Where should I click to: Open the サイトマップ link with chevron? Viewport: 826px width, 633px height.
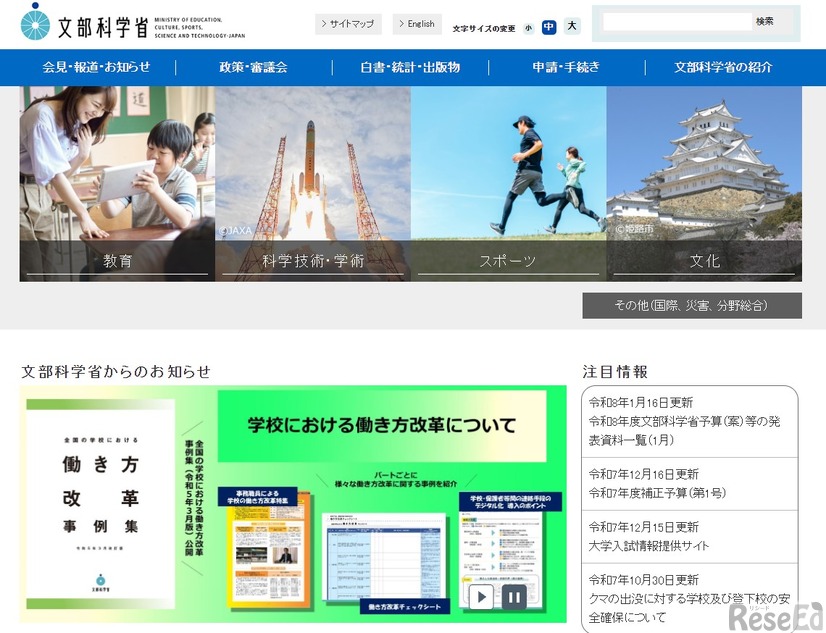347,24
